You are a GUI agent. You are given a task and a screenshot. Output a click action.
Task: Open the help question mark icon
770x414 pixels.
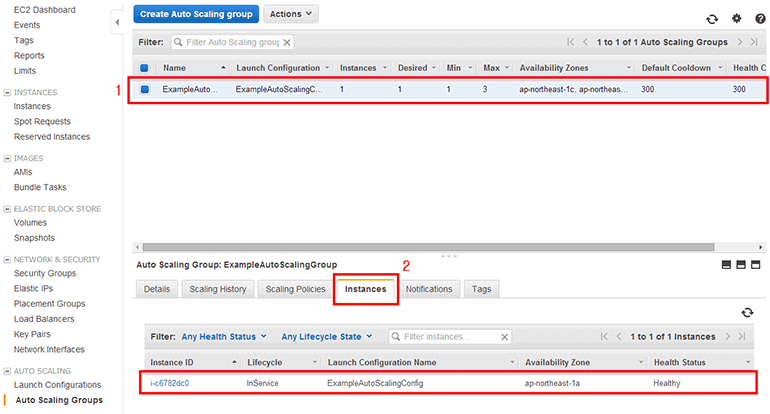(760, 19)
